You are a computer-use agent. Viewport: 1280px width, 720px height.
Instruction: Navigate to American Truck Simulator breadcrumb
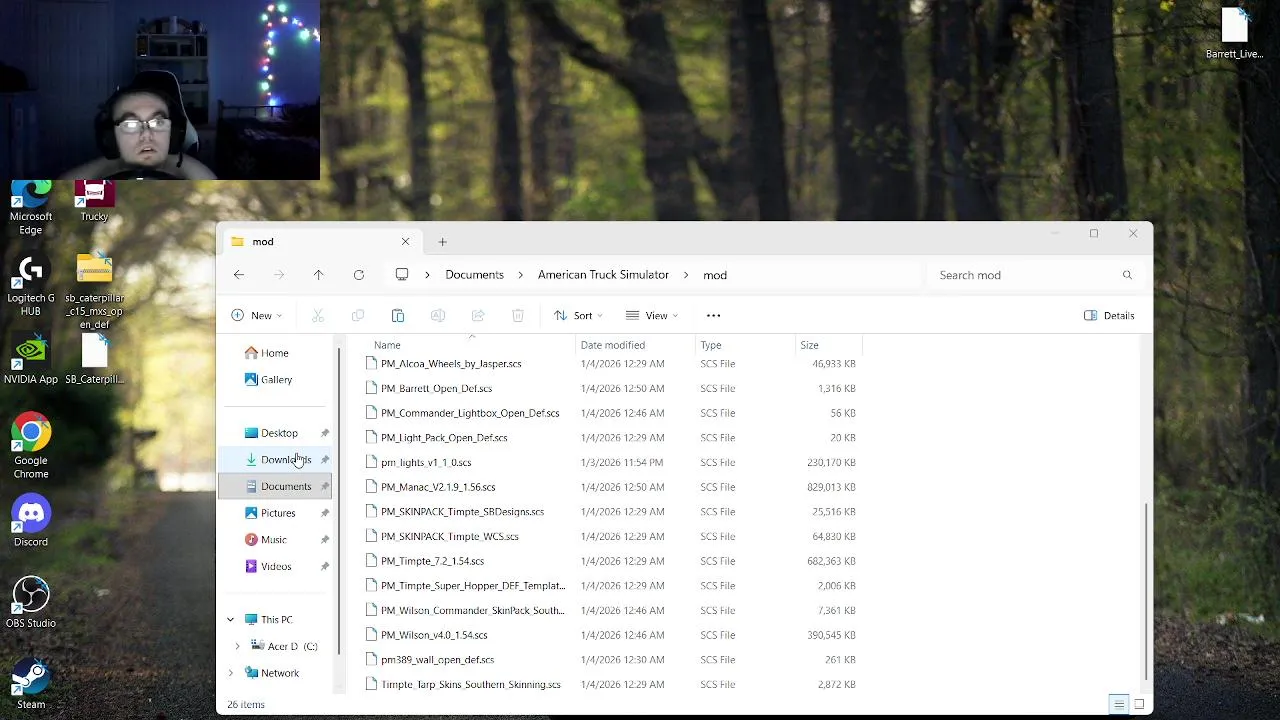click(x=603, y=275)
